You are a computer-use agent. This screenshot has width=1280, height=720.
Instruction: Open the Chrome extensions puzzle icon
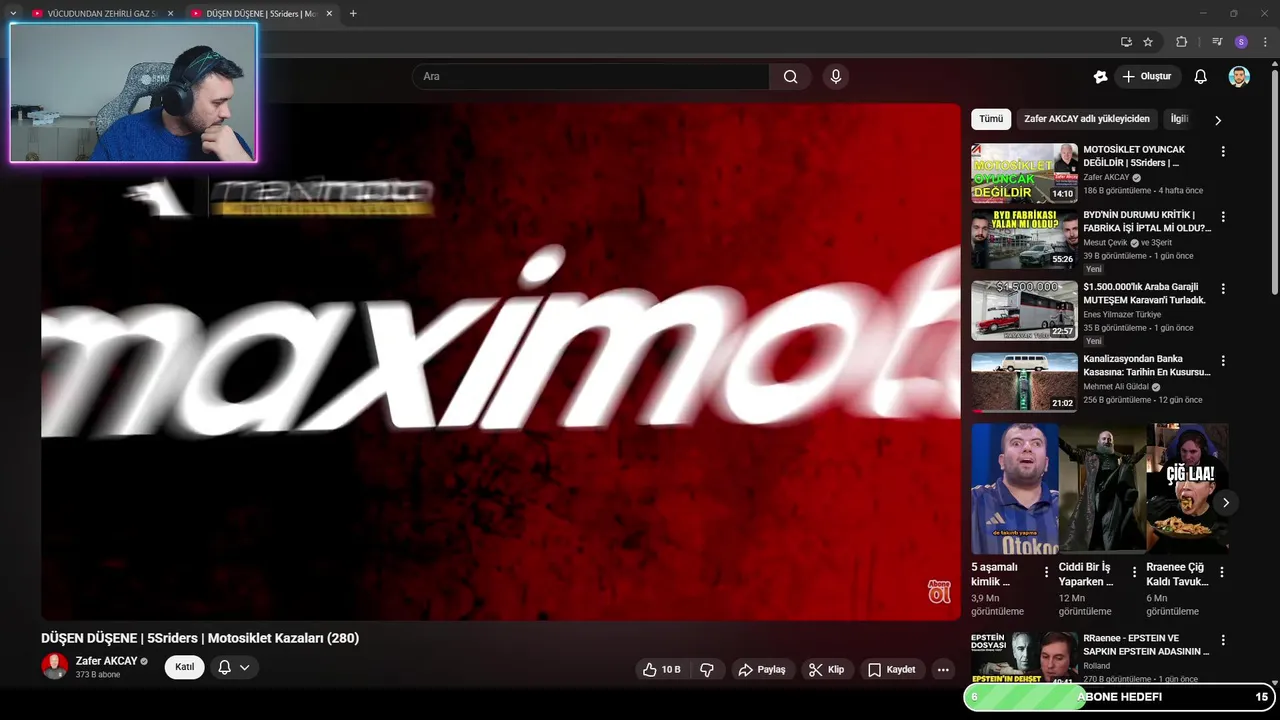[x=1182, y=42]
